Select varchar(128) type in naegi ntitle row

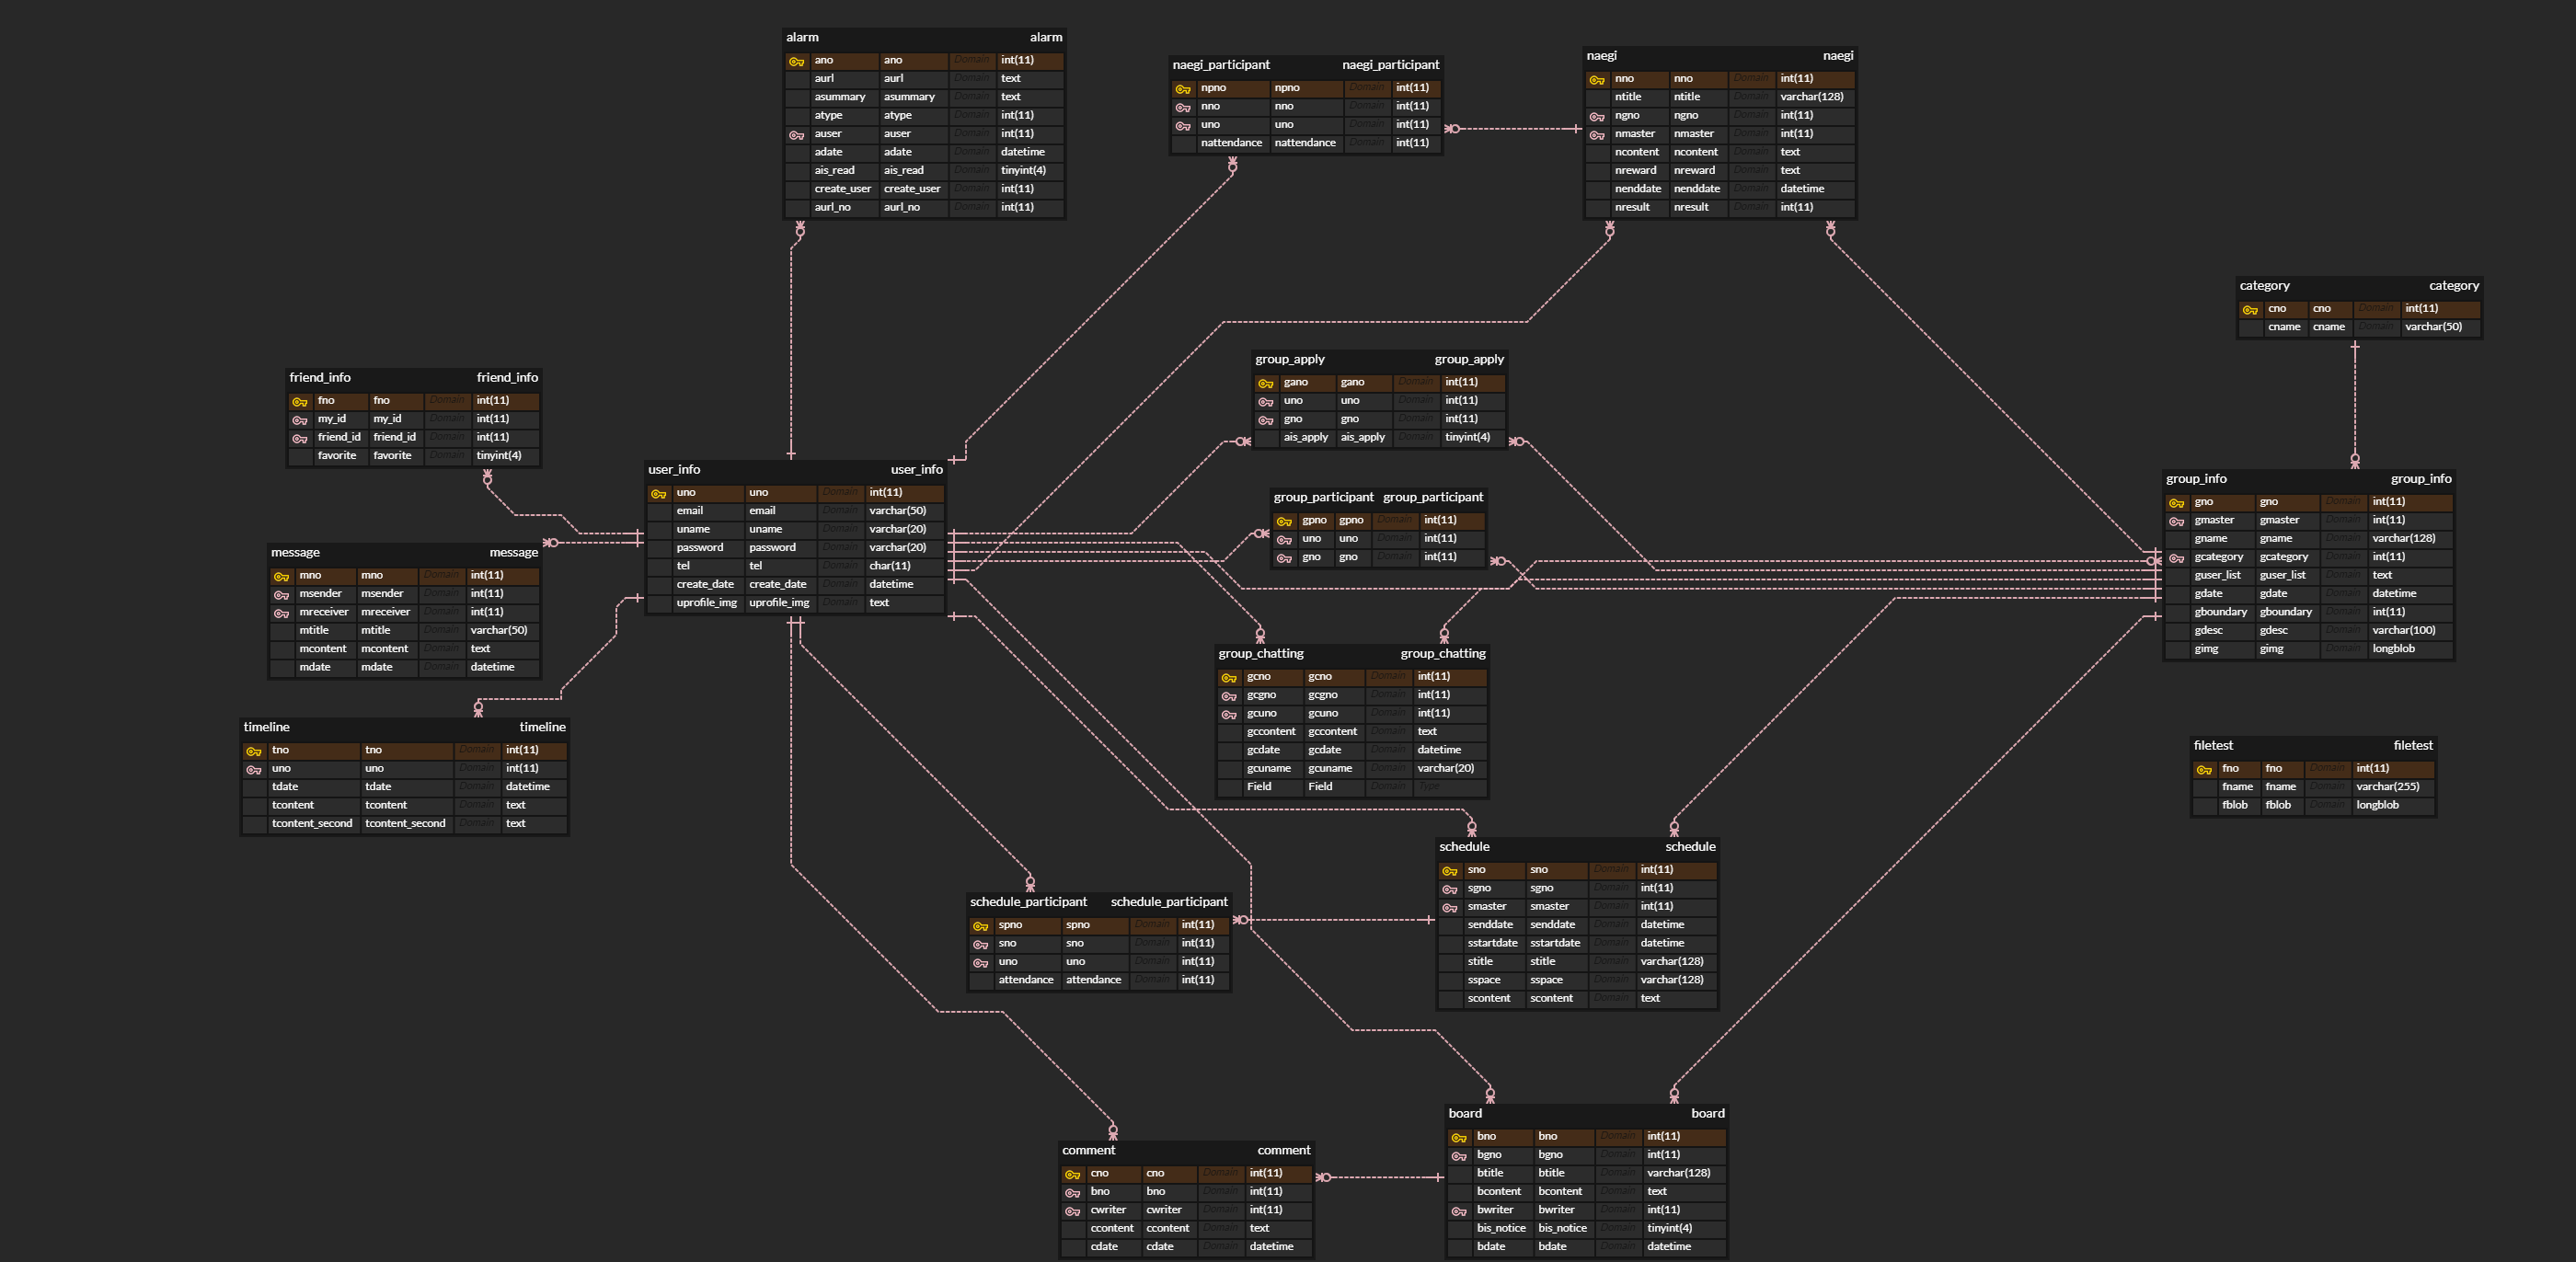[x=1811, y=97]
